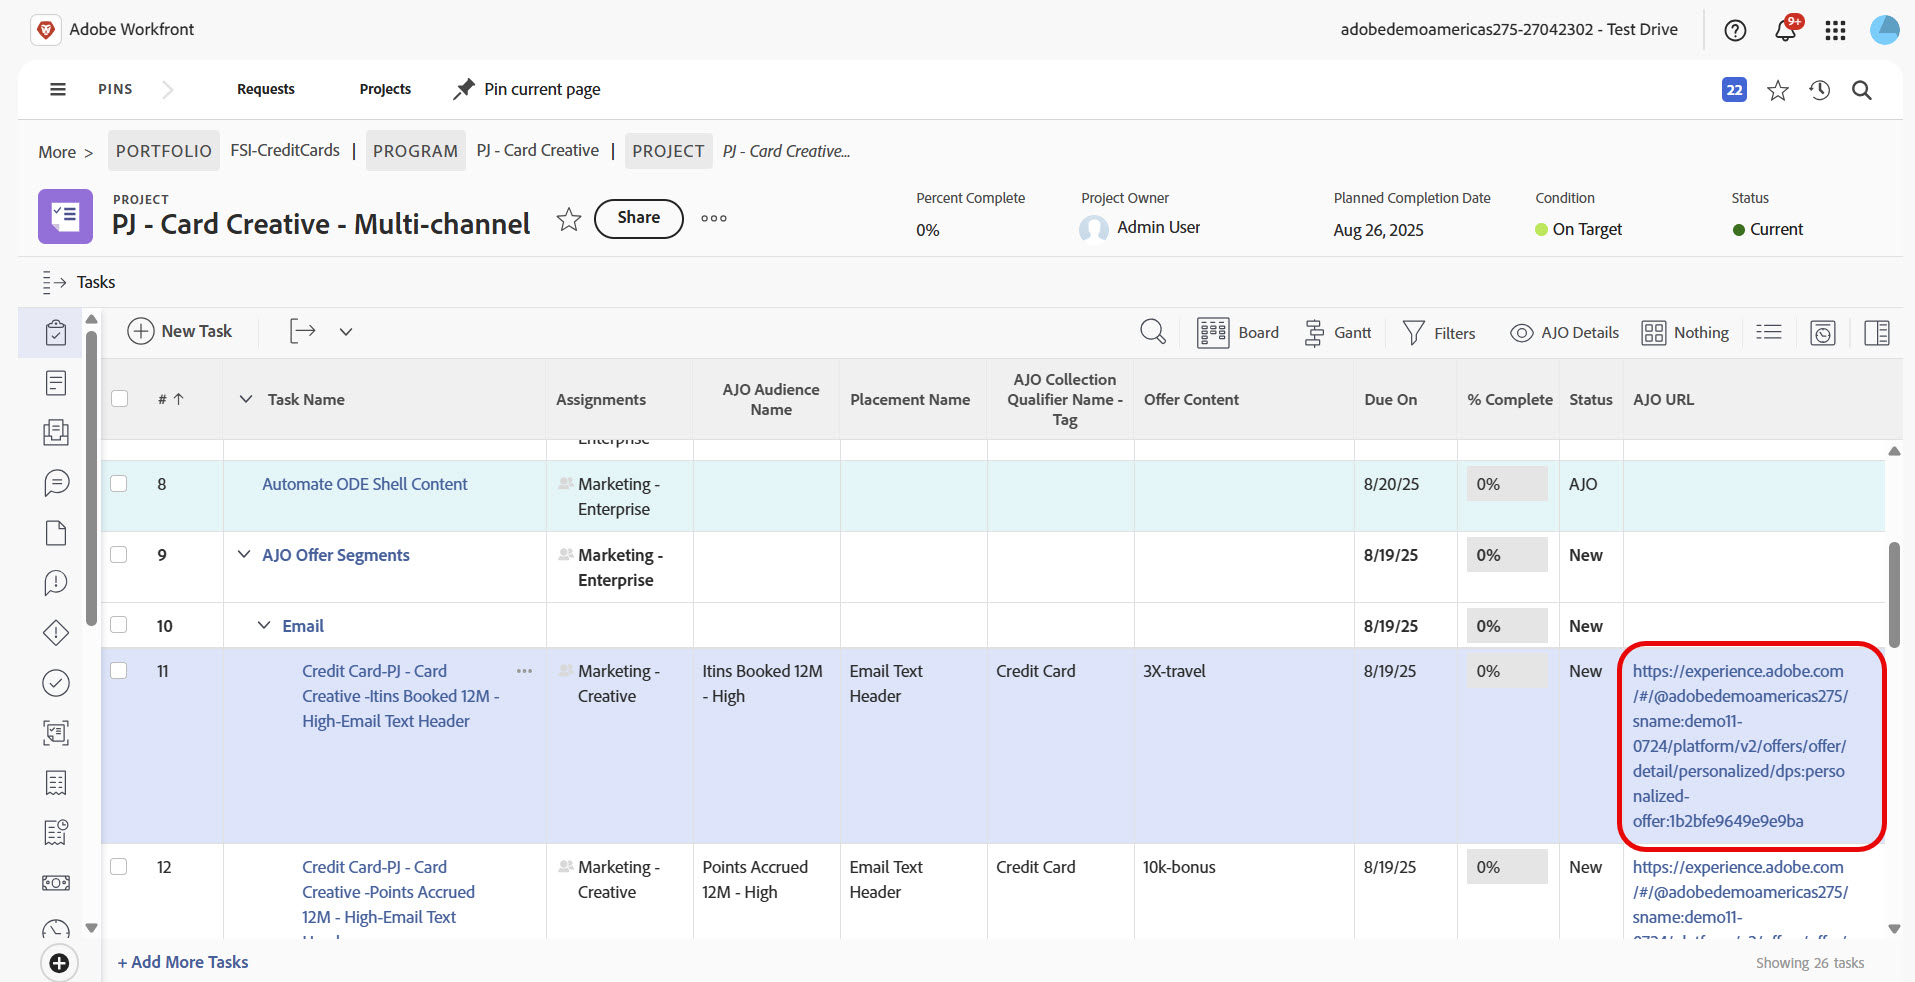The height and width of the screenshot is (982, 1915).
Task: Click the Share button
Action: coord(639,218)
